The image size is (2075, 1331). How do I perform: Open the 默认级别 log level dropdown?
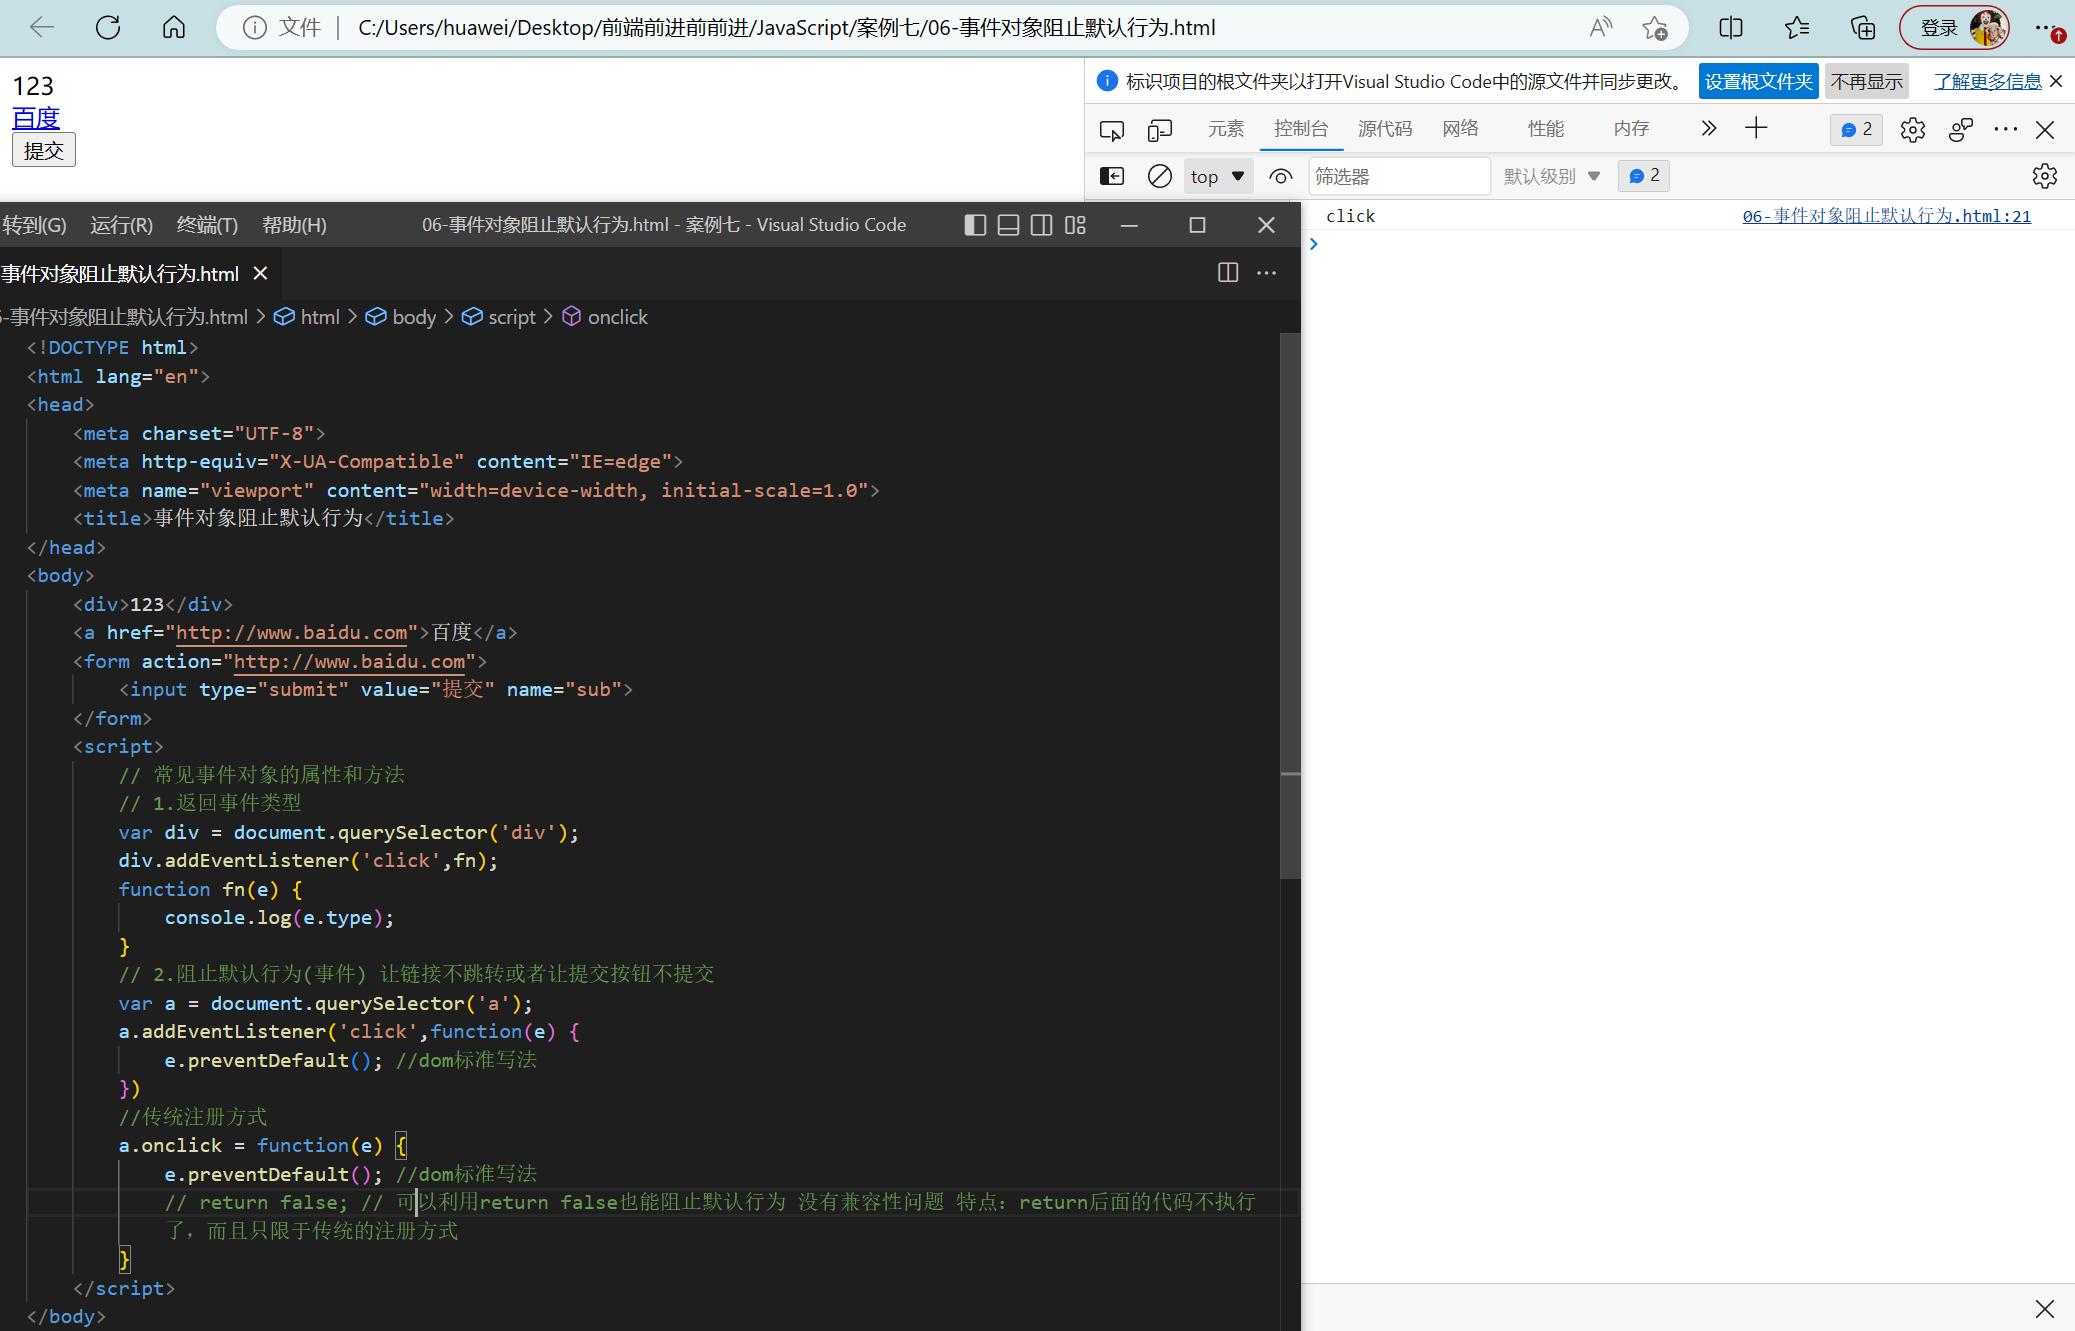(1552, 177)
